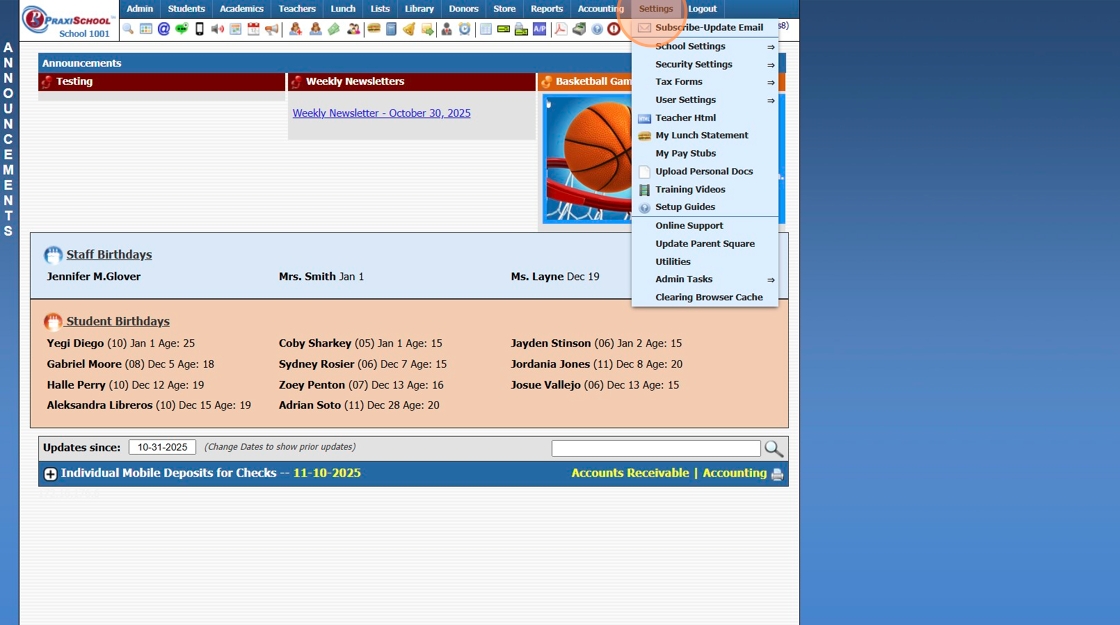The width and height of the screenshot is (1120, 625).
Task: Open the Reports menu
Action: (547, 9)
